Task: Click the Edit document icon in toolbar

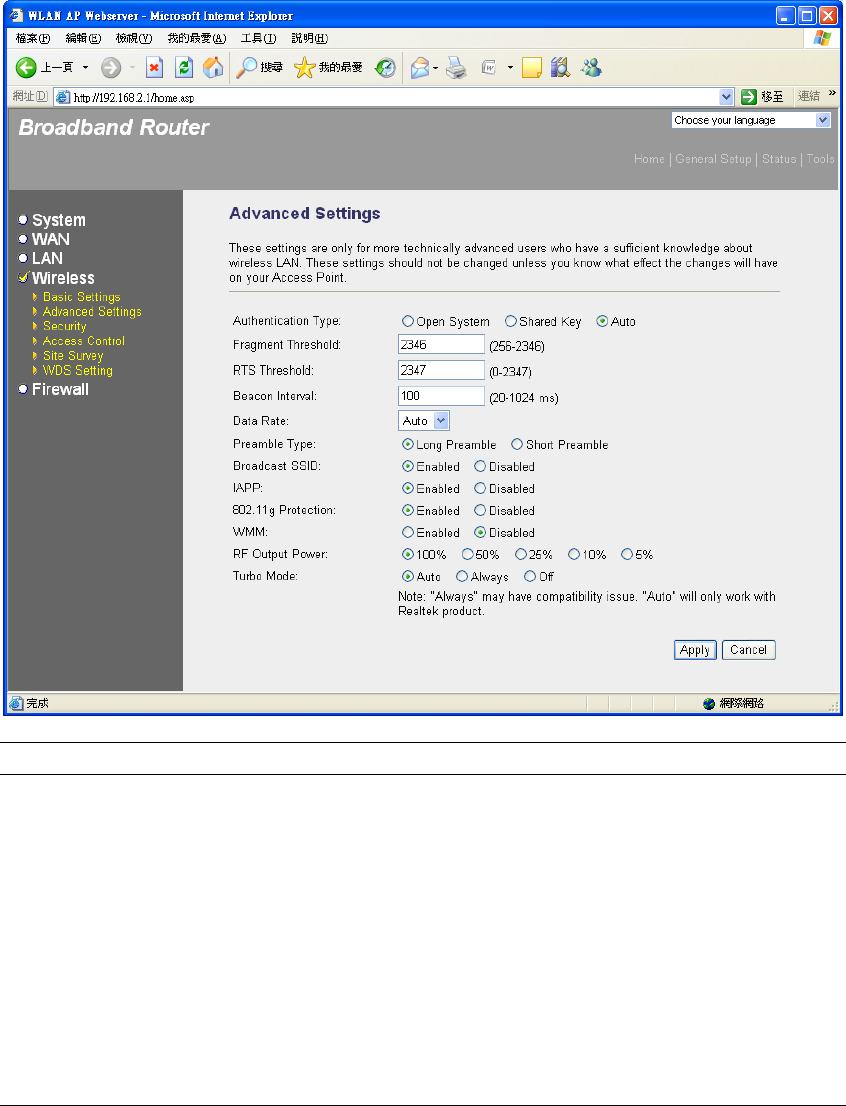Action: [x=488, y=68]
